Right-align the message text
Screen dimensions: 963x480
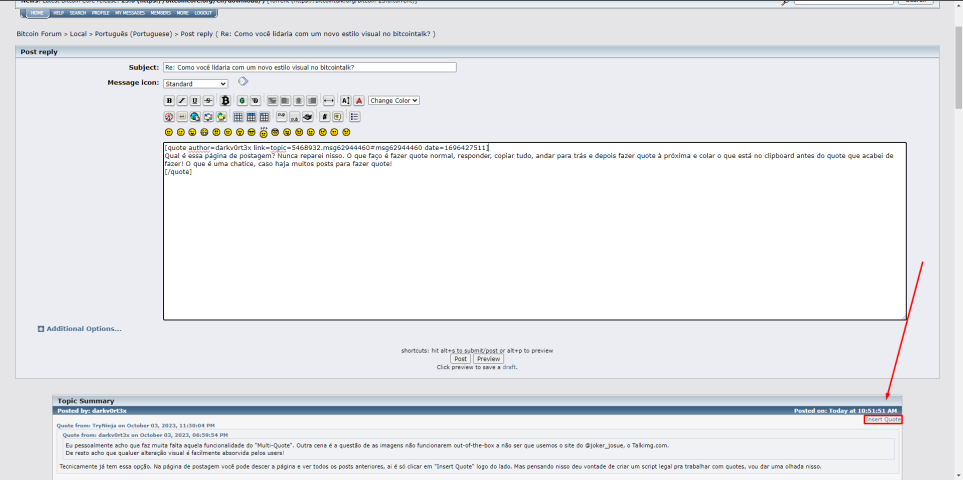(311, 101)
